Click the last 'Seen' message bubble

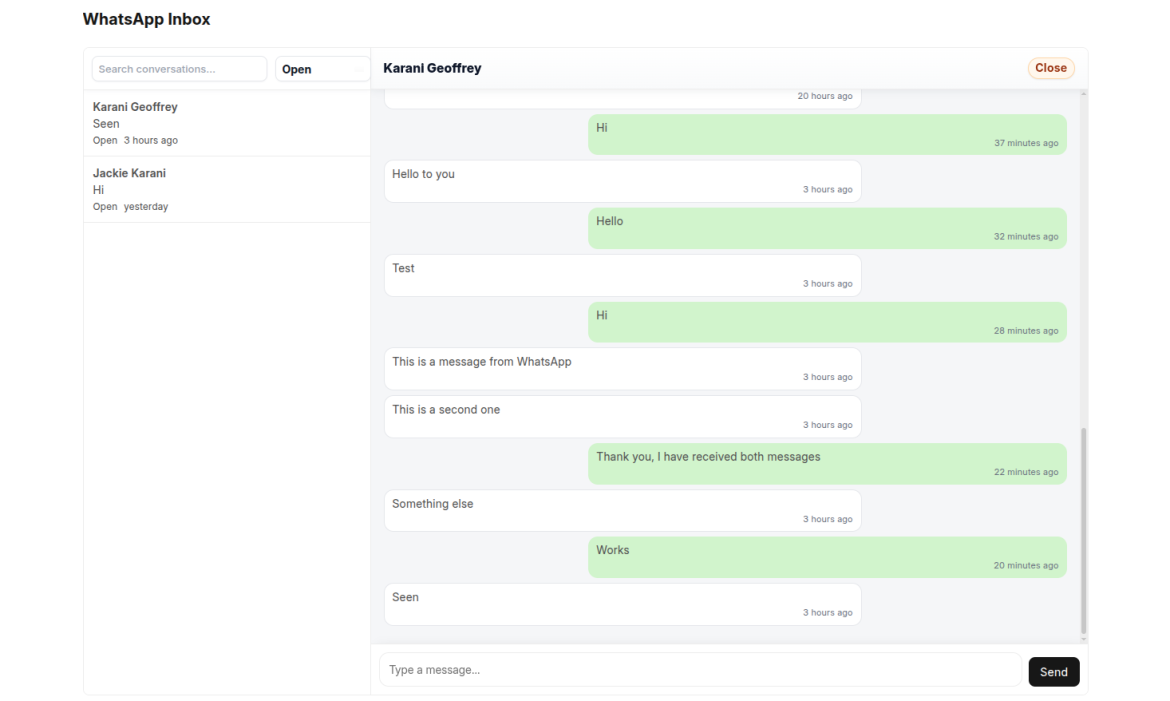coord(622,604)
